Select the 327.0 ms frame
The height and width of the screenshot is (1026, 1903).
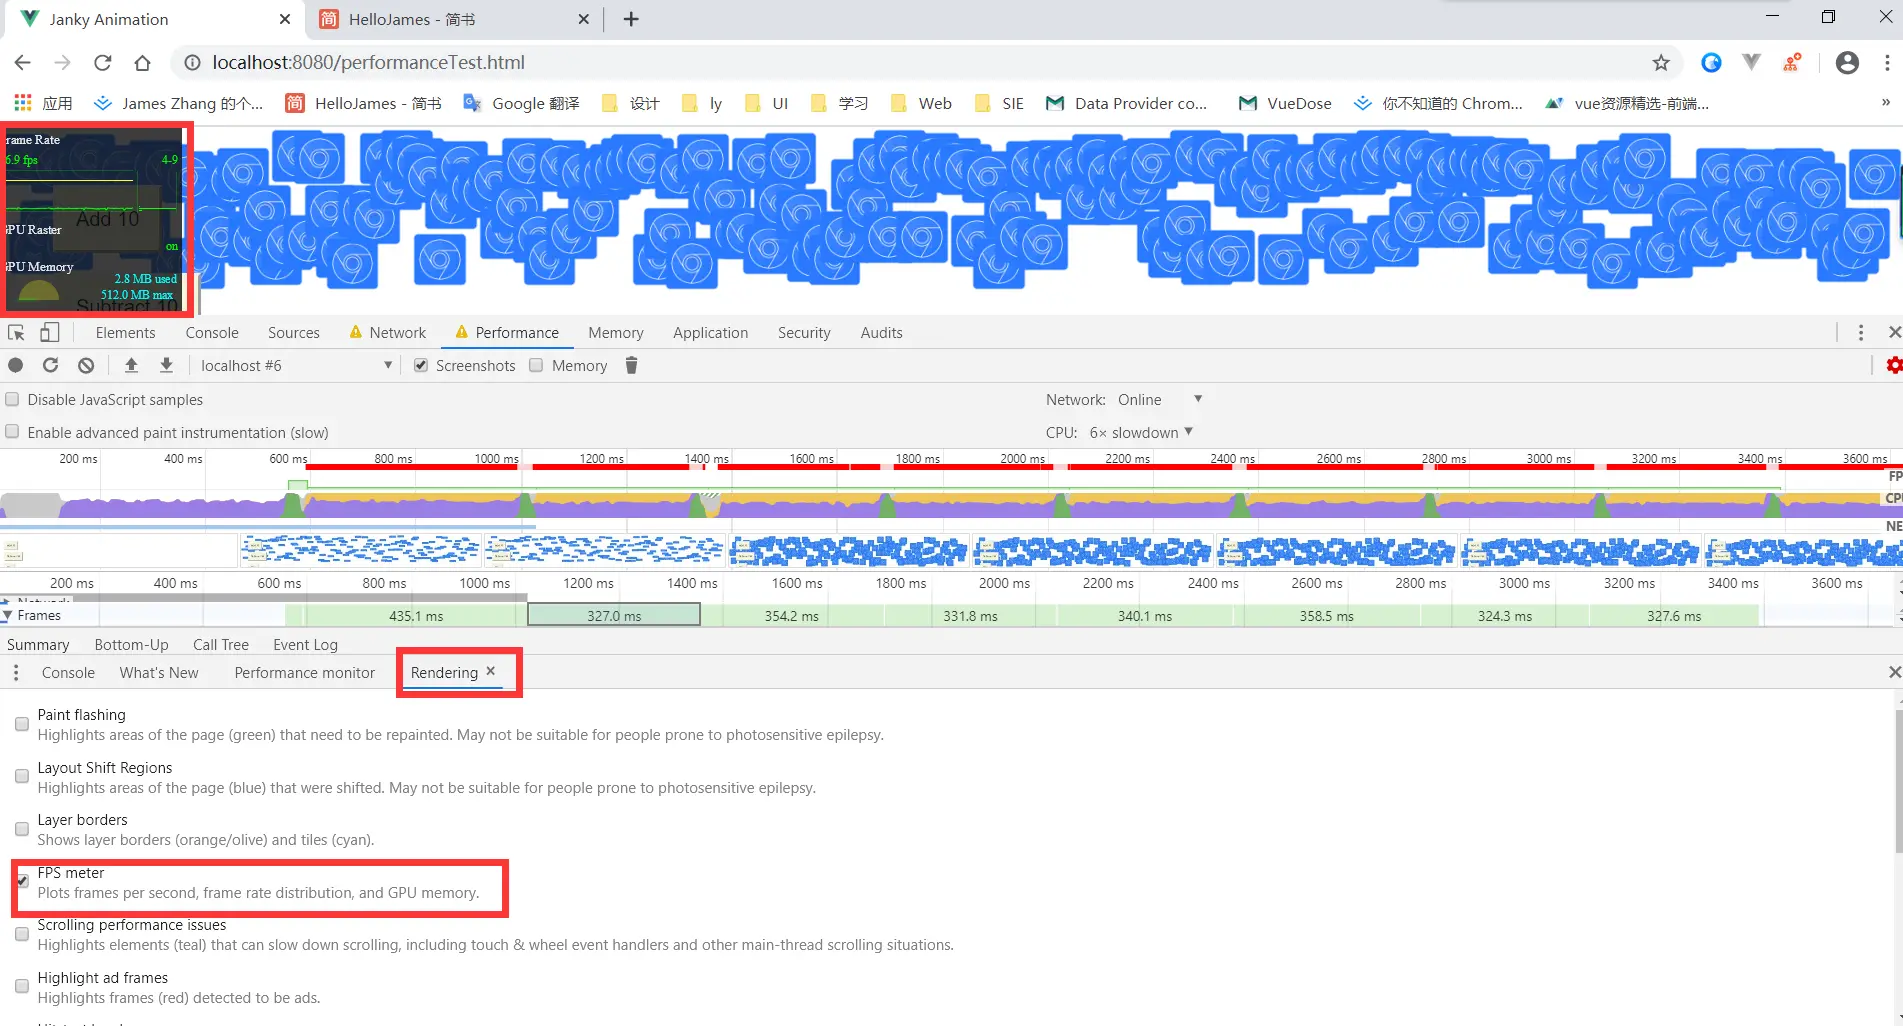coord(614,616)
